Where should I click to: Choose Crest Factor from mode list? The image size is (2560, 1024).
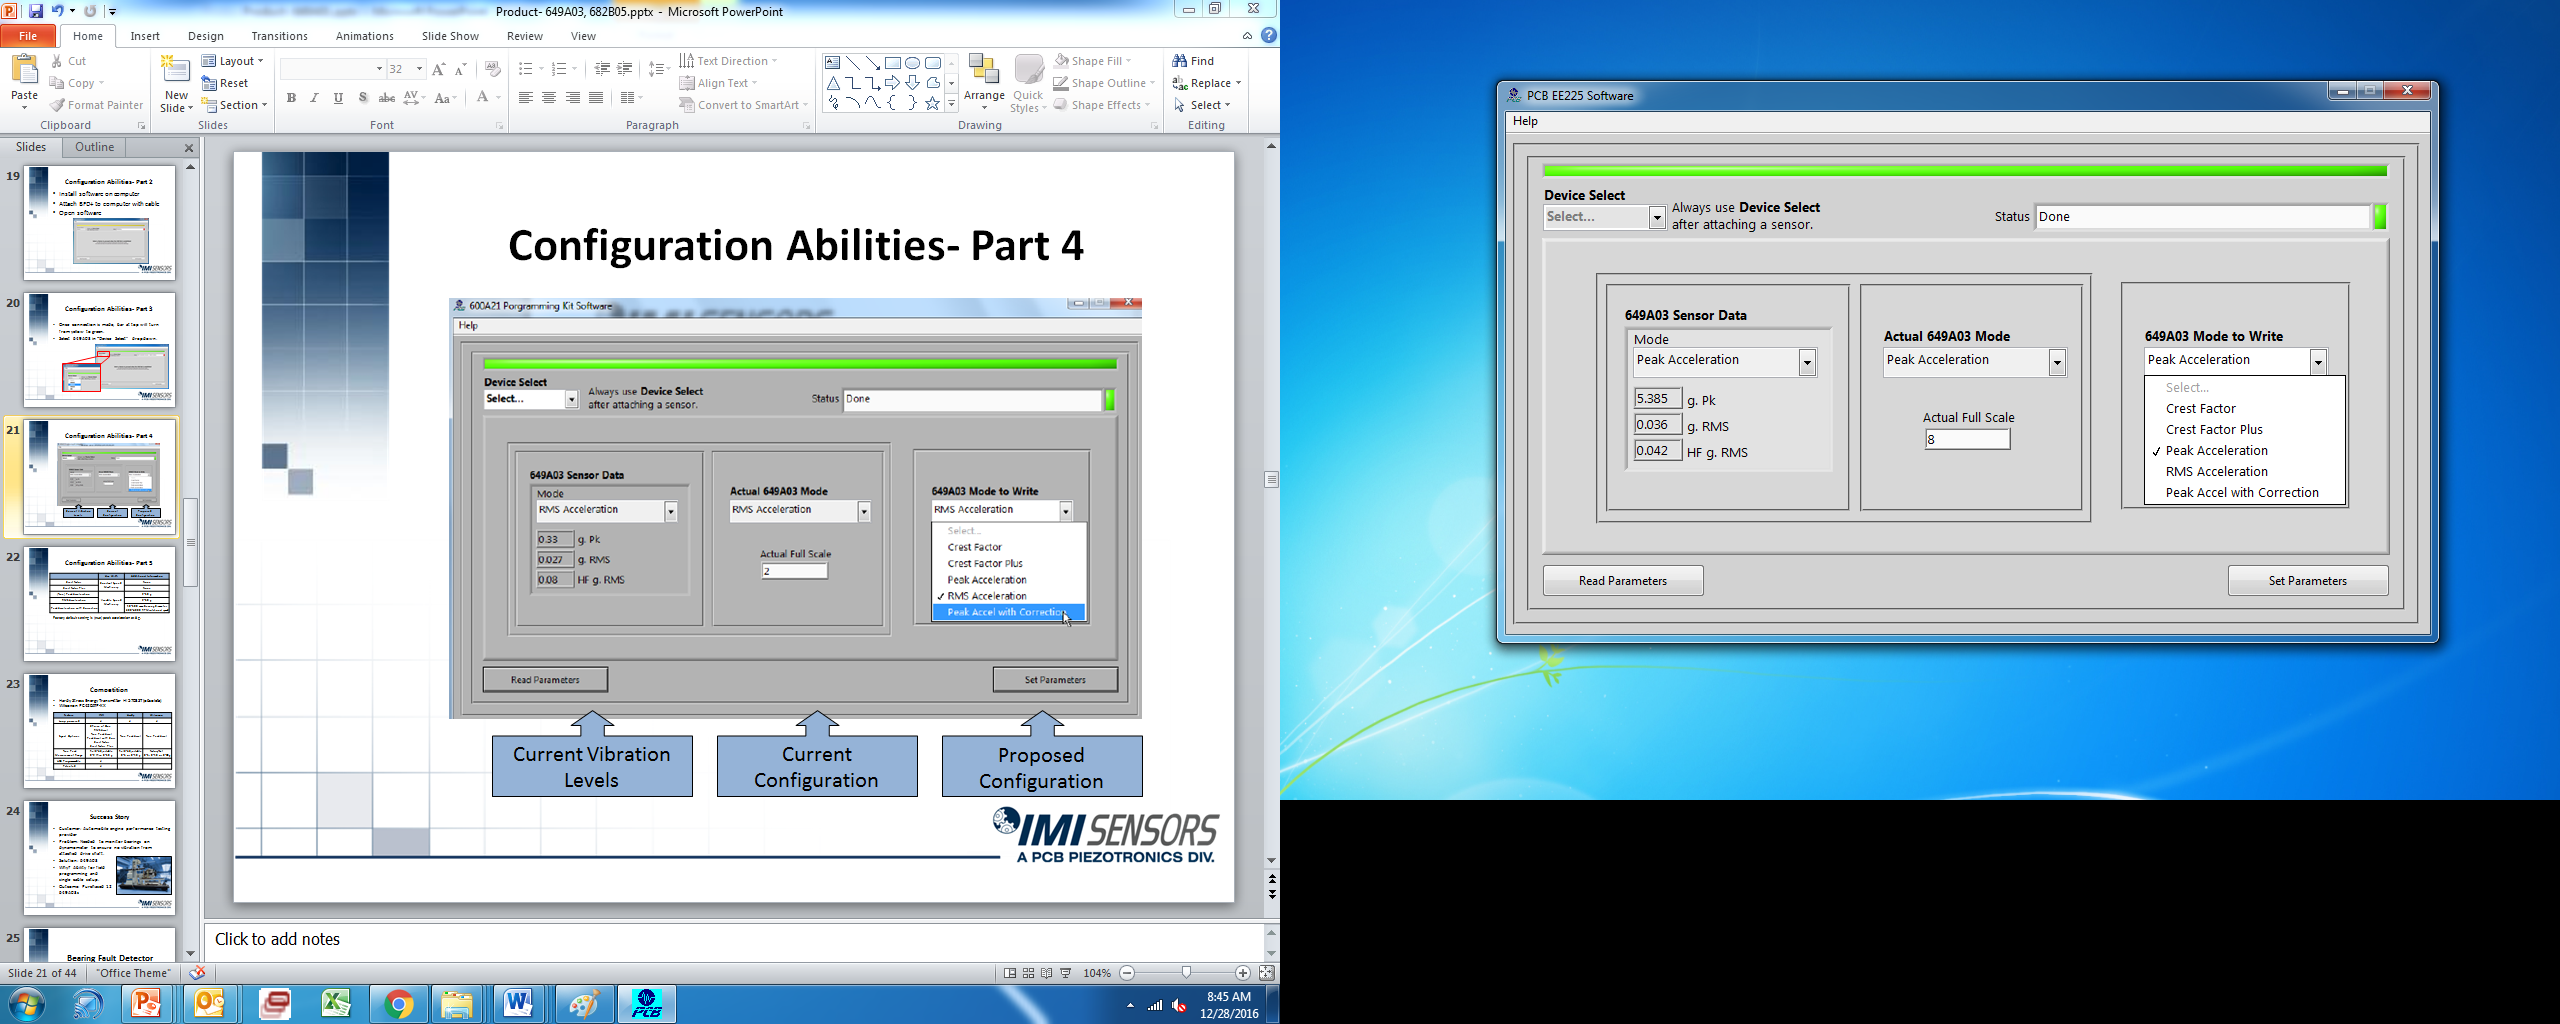click(x=2245, y=409)
